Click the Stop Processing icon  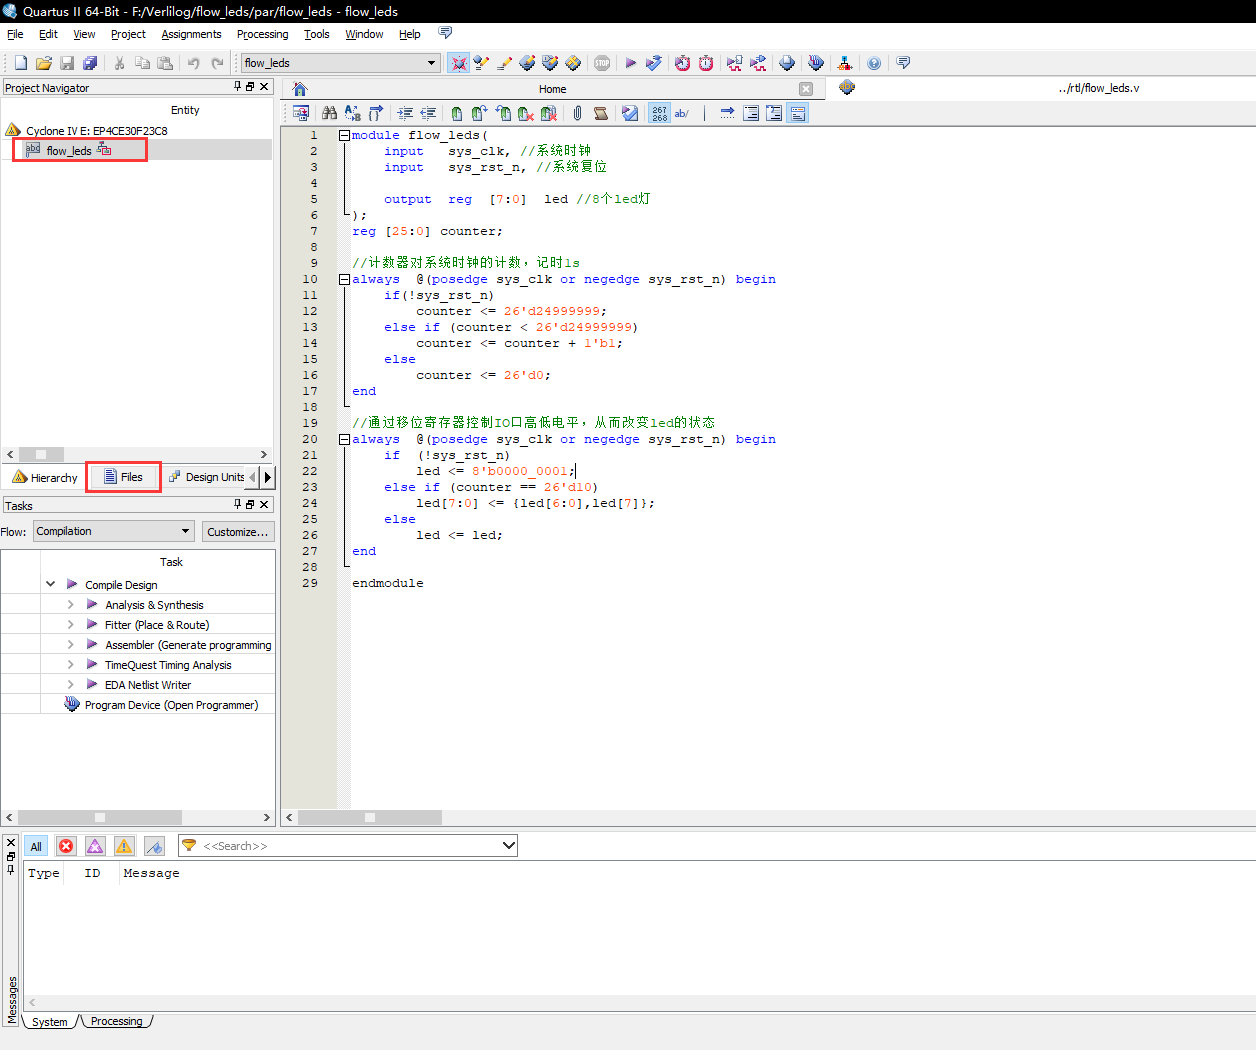(602, 63)
